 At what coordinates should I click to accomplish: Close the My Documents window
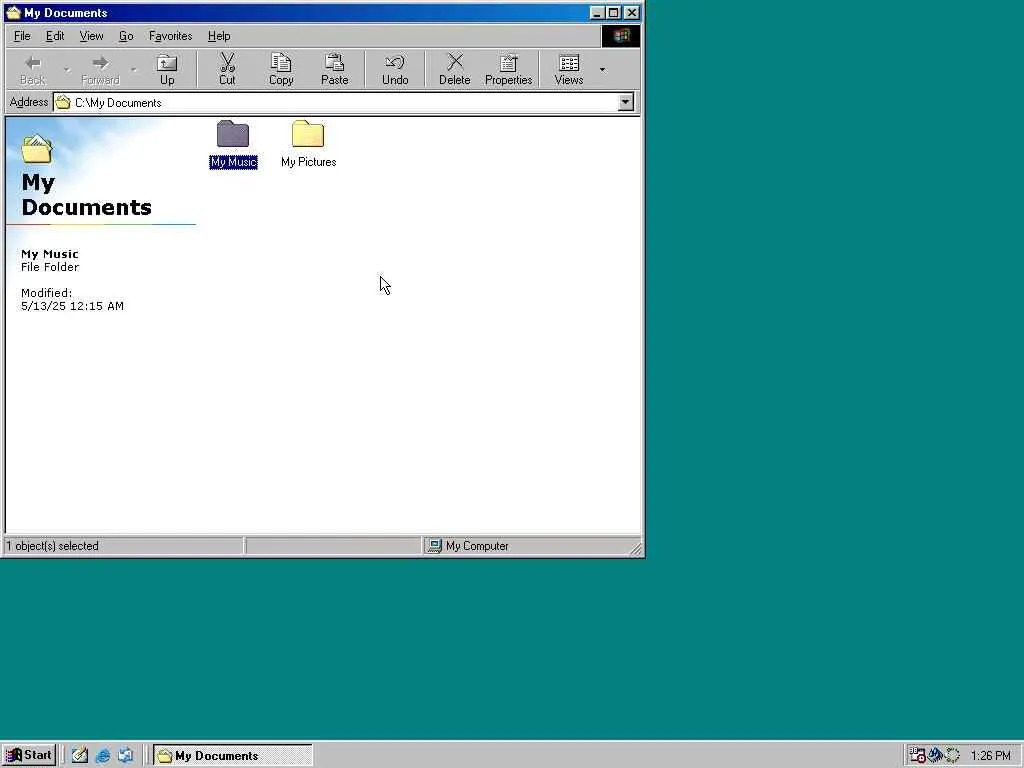[632, 13]
